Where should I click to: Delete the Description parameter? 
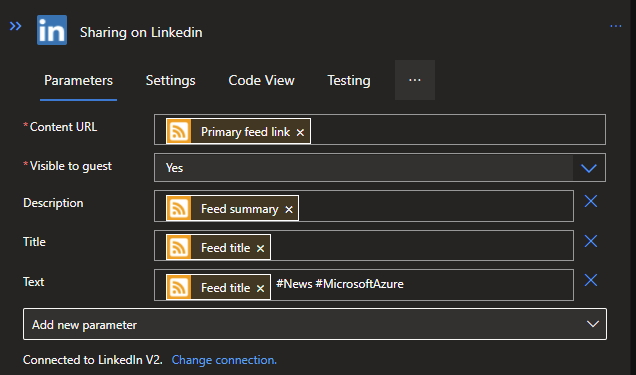[x=591, y=201]
